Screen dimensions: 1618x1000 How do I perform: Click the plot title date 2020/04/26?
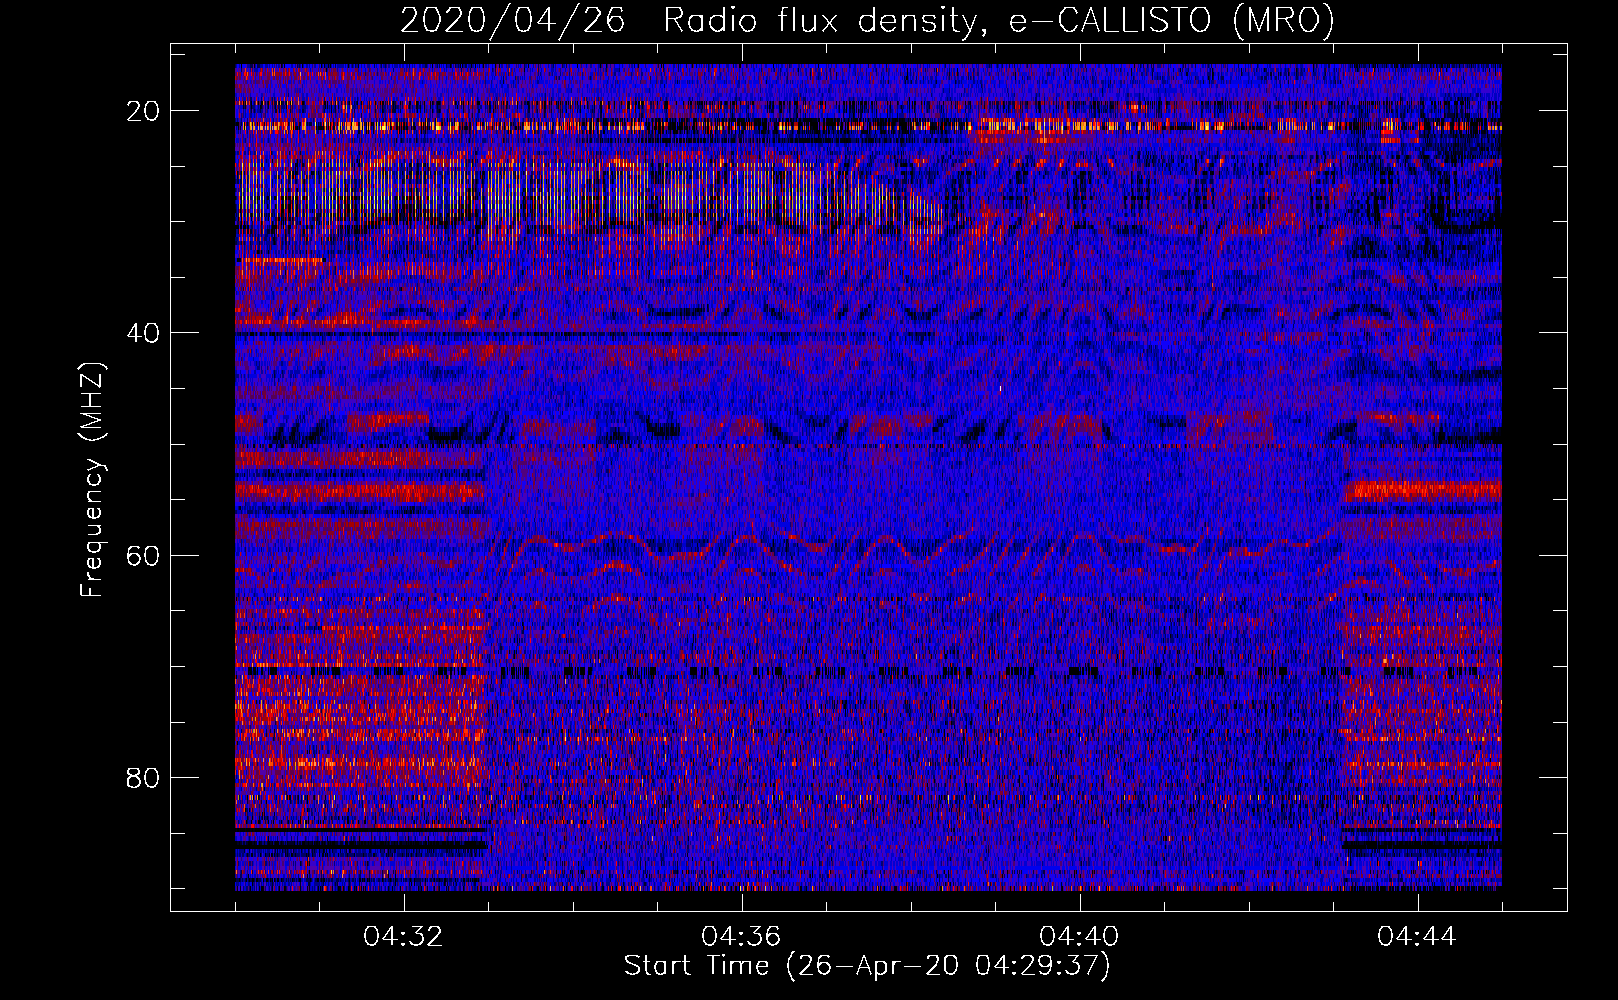513,20
